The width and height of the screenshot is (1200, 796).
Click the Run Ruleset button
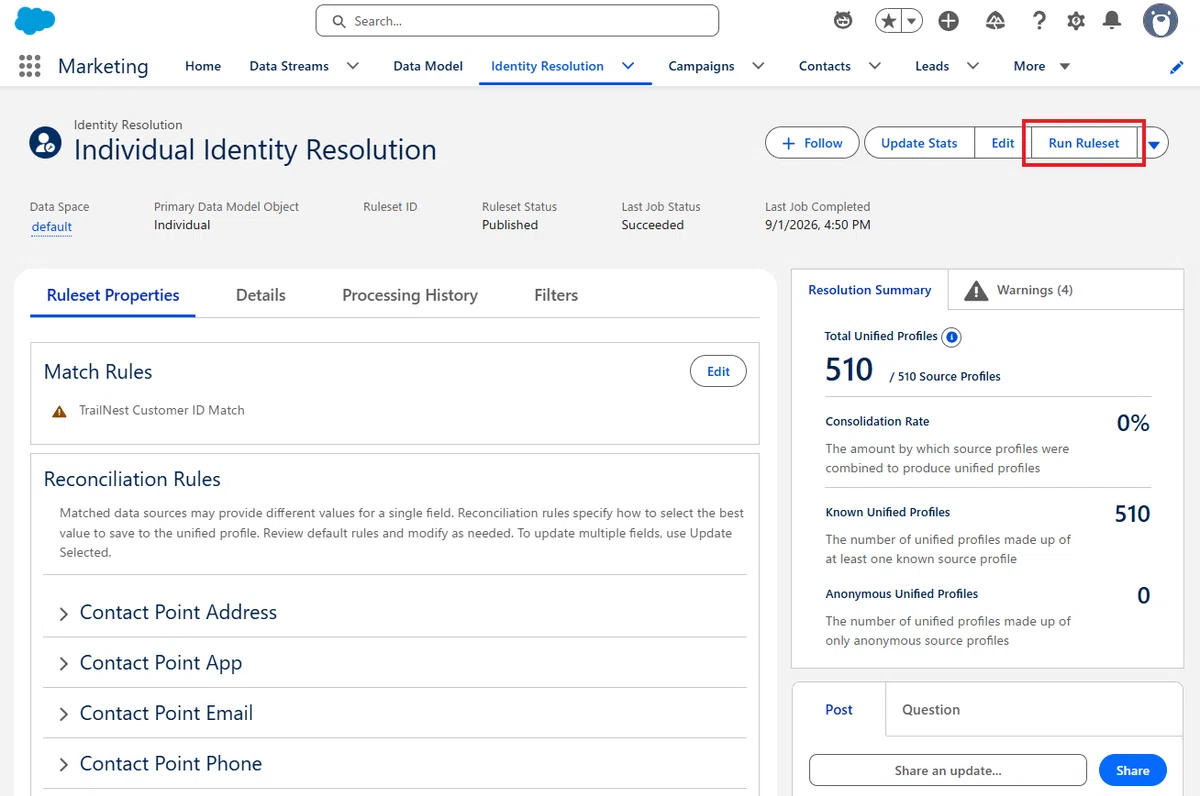1084,143
